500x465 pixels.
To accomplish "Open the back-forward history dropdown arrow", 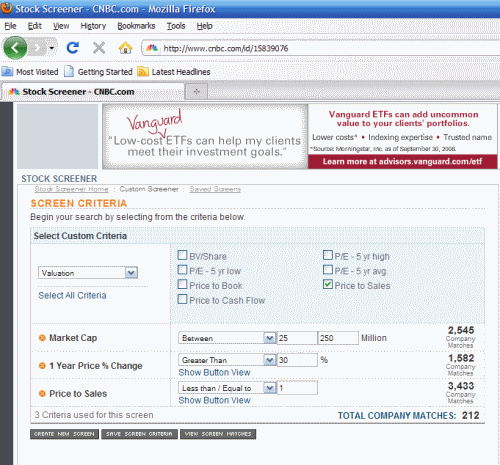I will (52, 48).
